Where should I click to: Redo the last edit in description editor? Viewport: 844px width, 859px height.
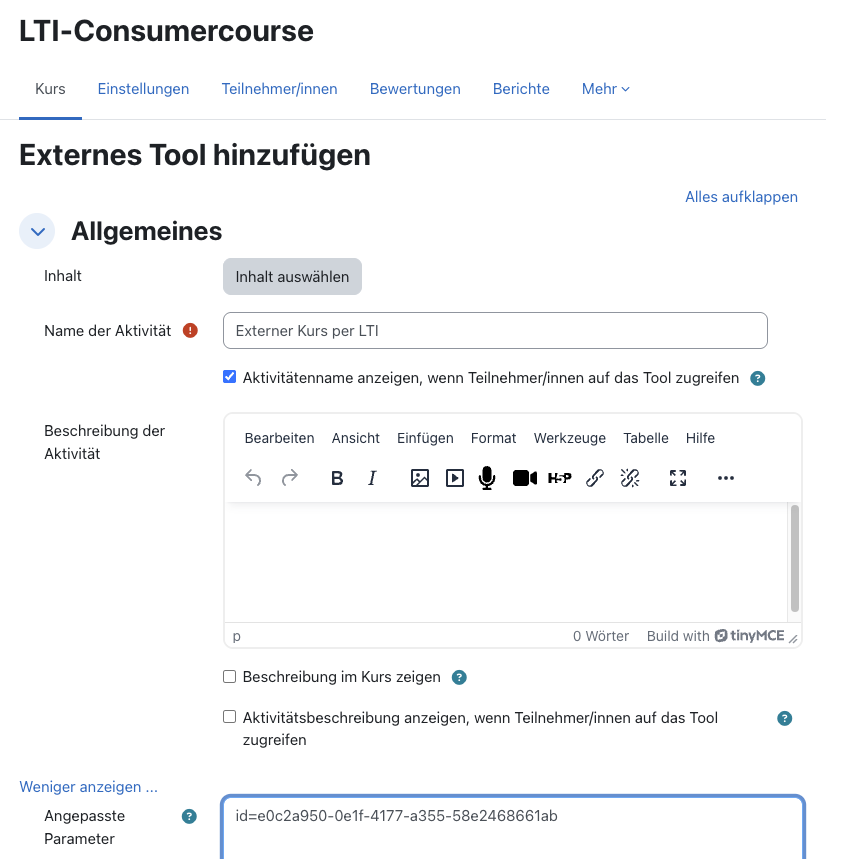tap(289, 478)
